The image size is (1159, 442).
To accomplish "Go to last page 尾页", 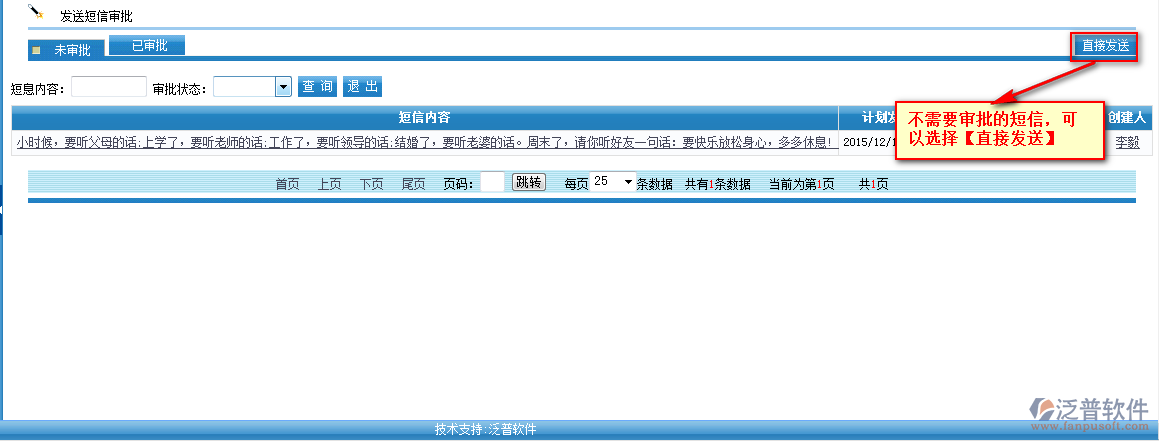I will point(414,185).
